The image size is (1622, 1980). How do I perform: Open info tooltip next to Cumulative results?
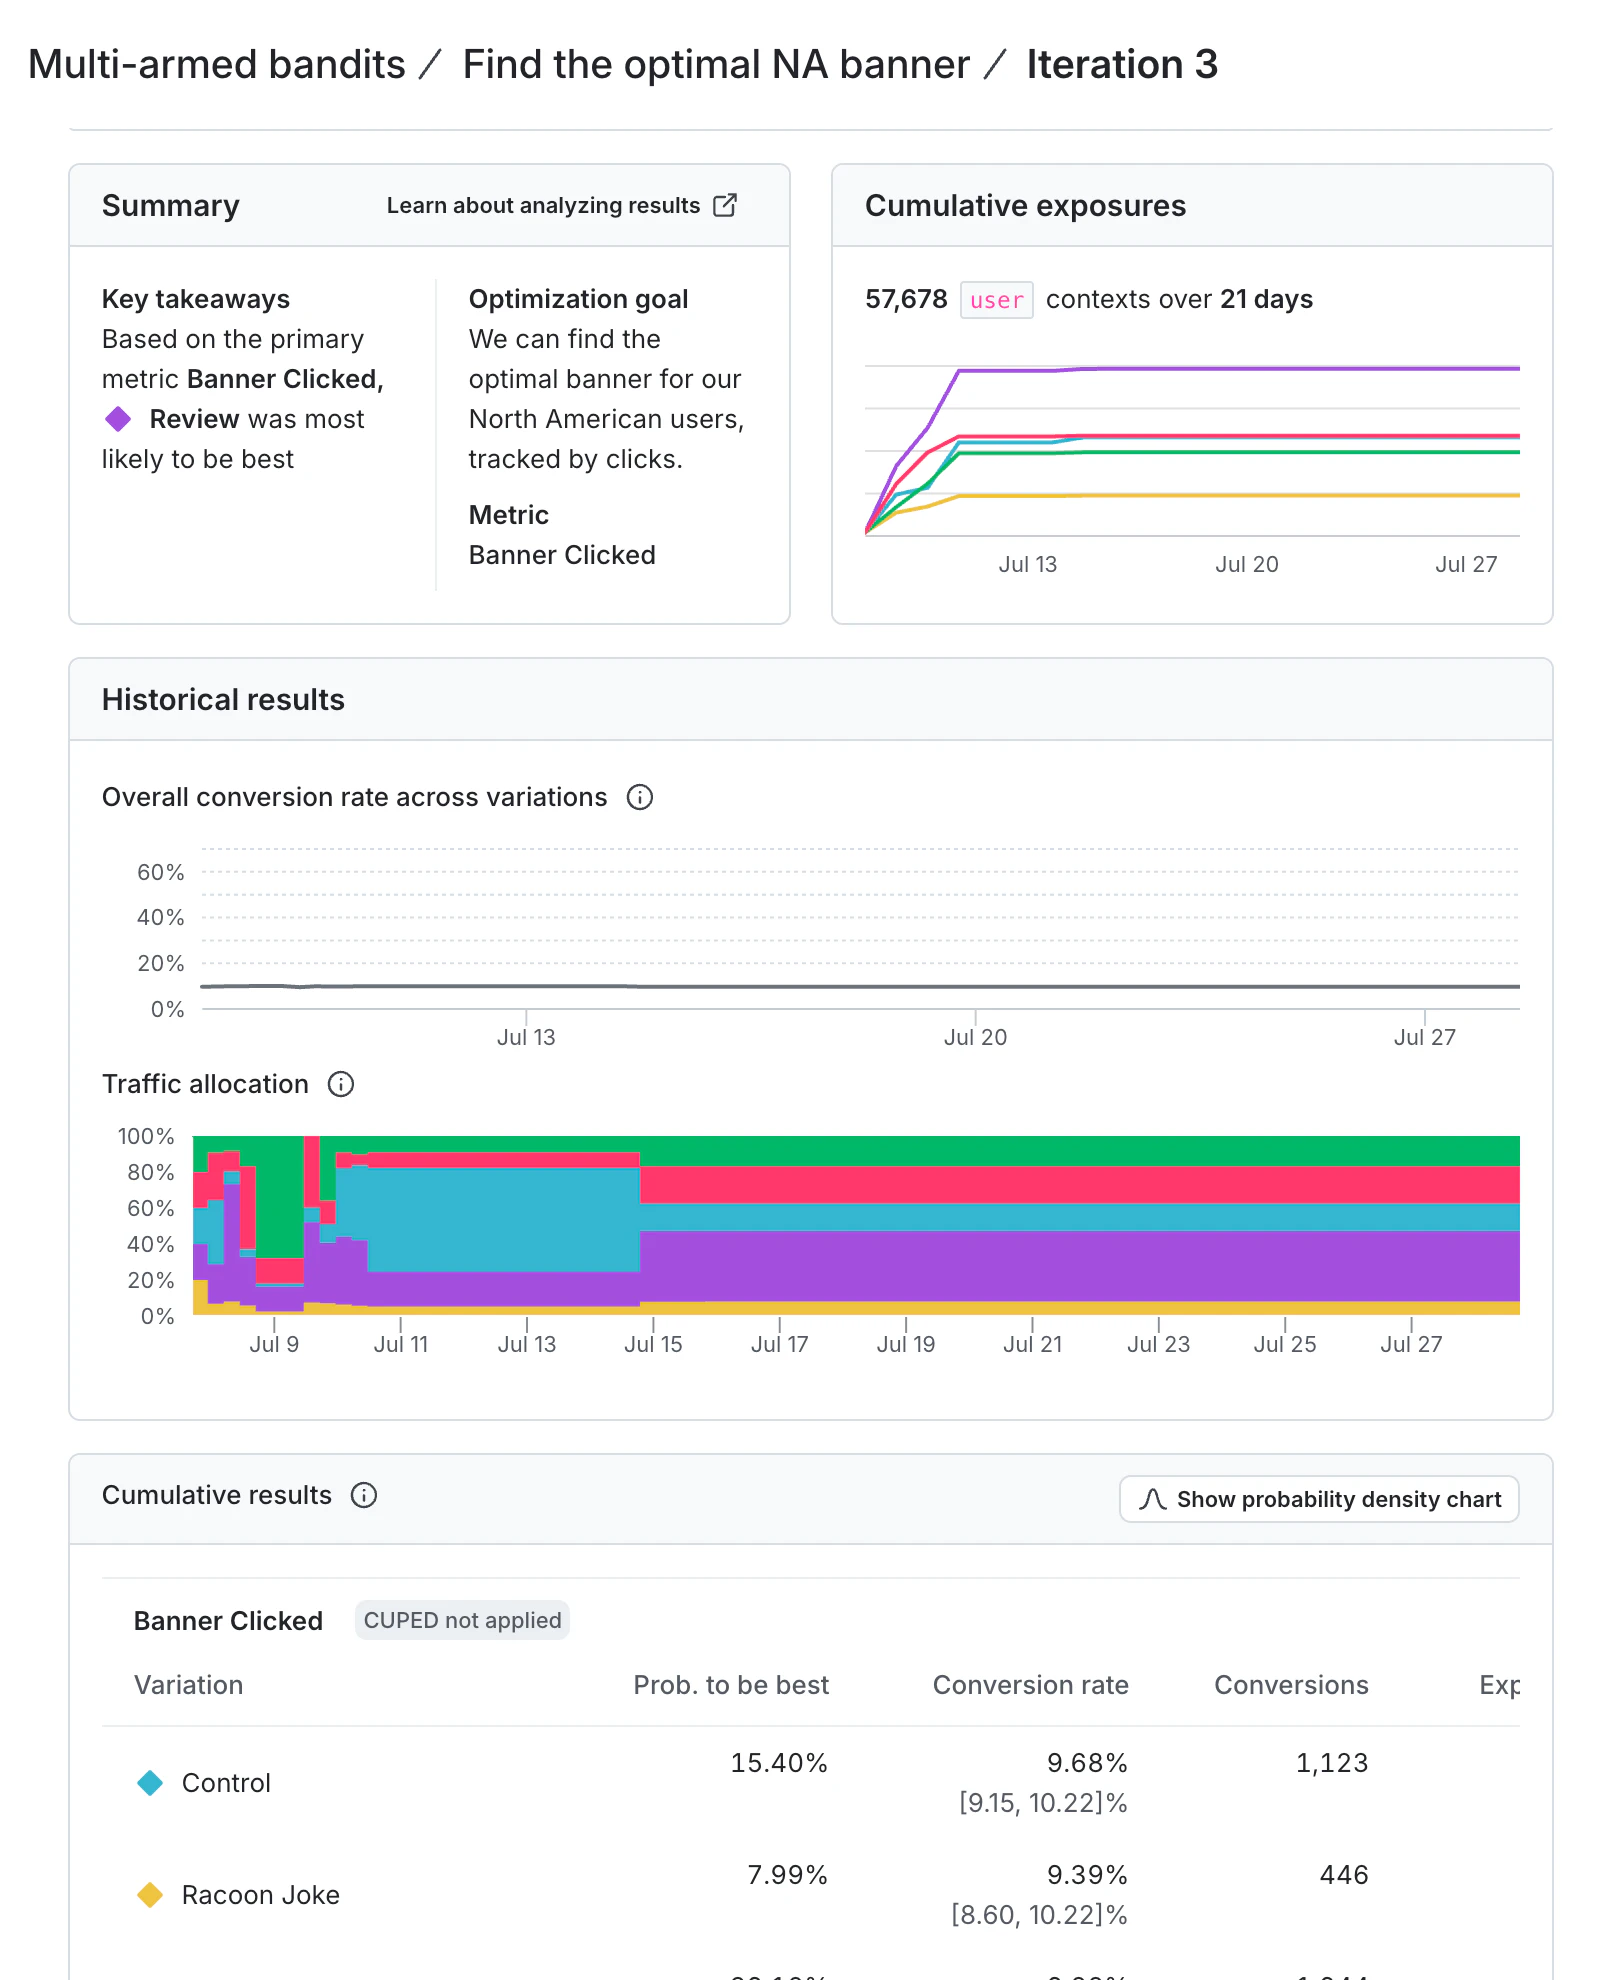364,1495
